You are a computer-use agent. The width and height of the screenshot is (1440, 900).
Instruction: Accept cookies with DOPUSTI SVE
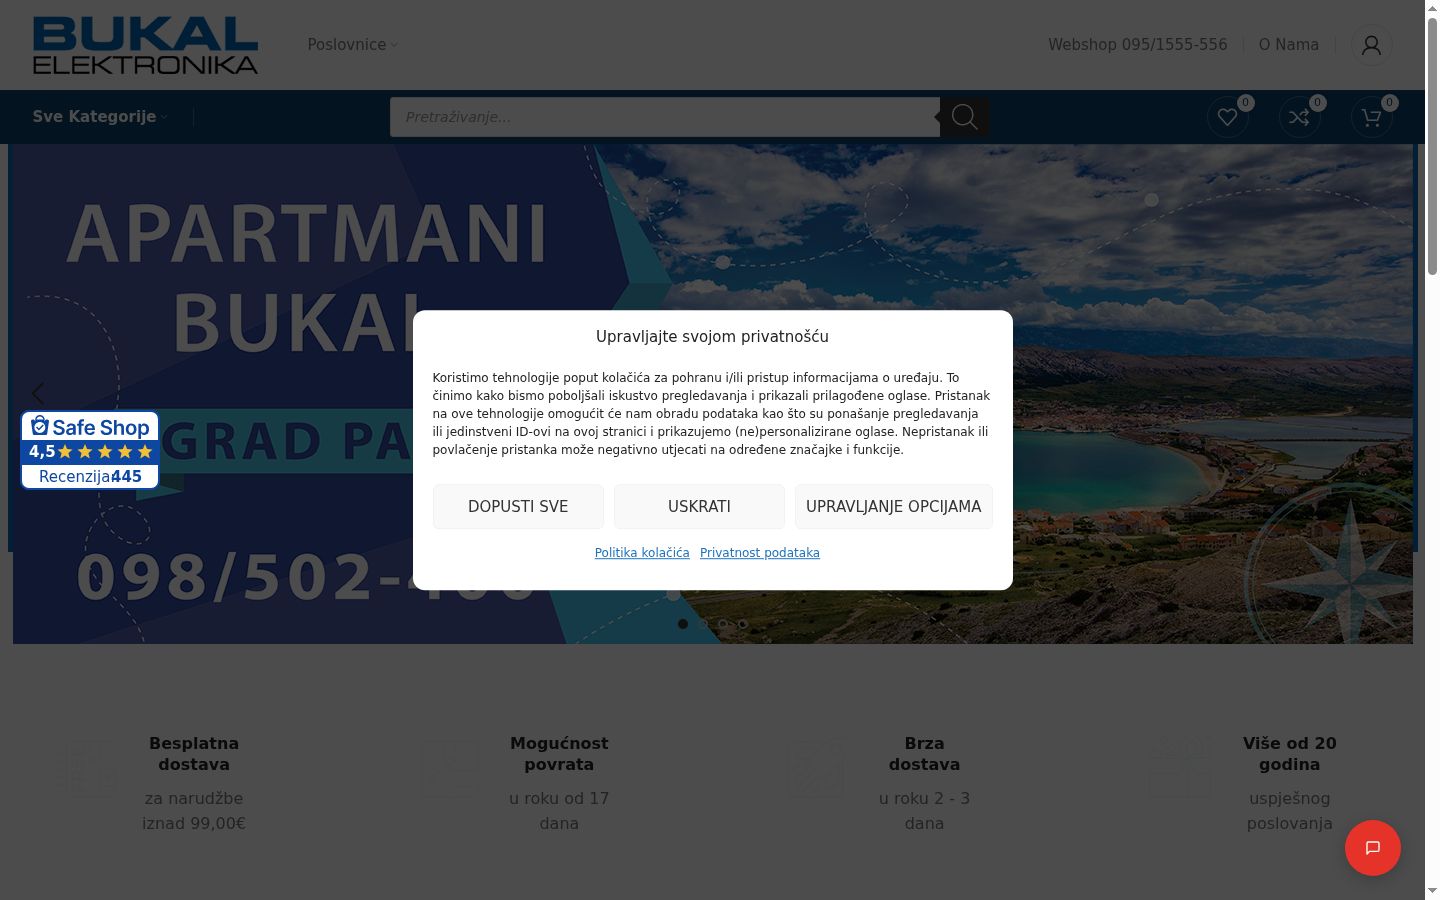(518, 507)
